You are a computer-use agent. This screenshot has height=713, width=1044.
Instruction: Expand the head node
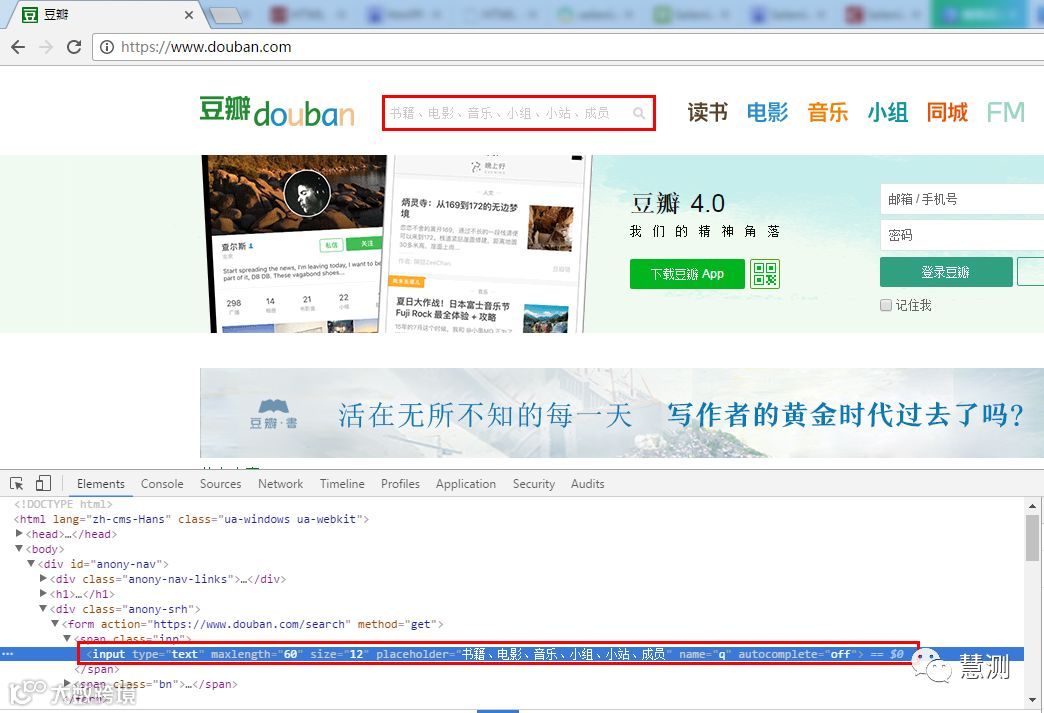click(19, 534)
